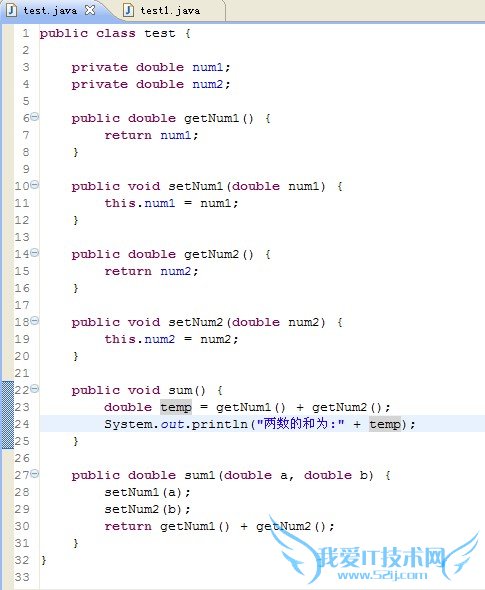485x590 pixels.
Task: Collapse the sum() method at line 22
Action: coord(34,389)
